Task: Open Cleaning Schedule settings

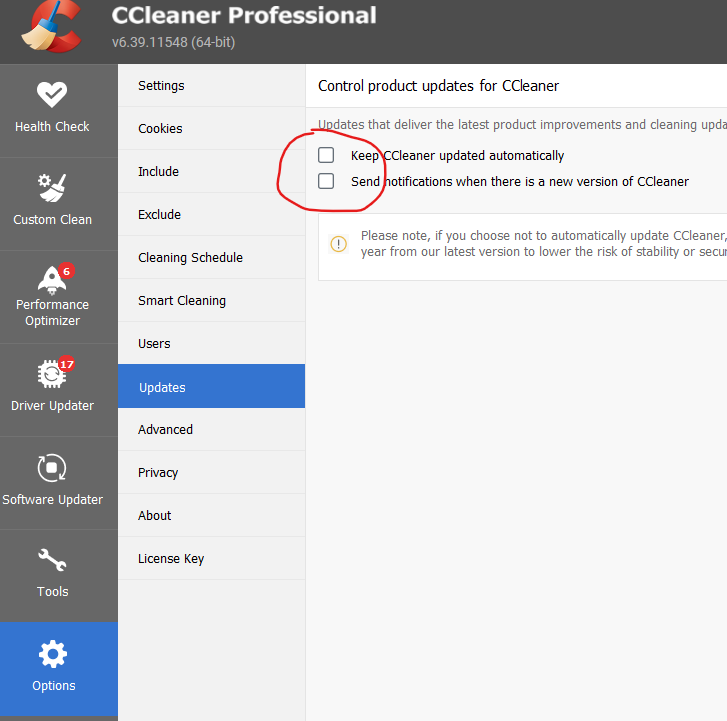Action: click(x=190, y=258)
